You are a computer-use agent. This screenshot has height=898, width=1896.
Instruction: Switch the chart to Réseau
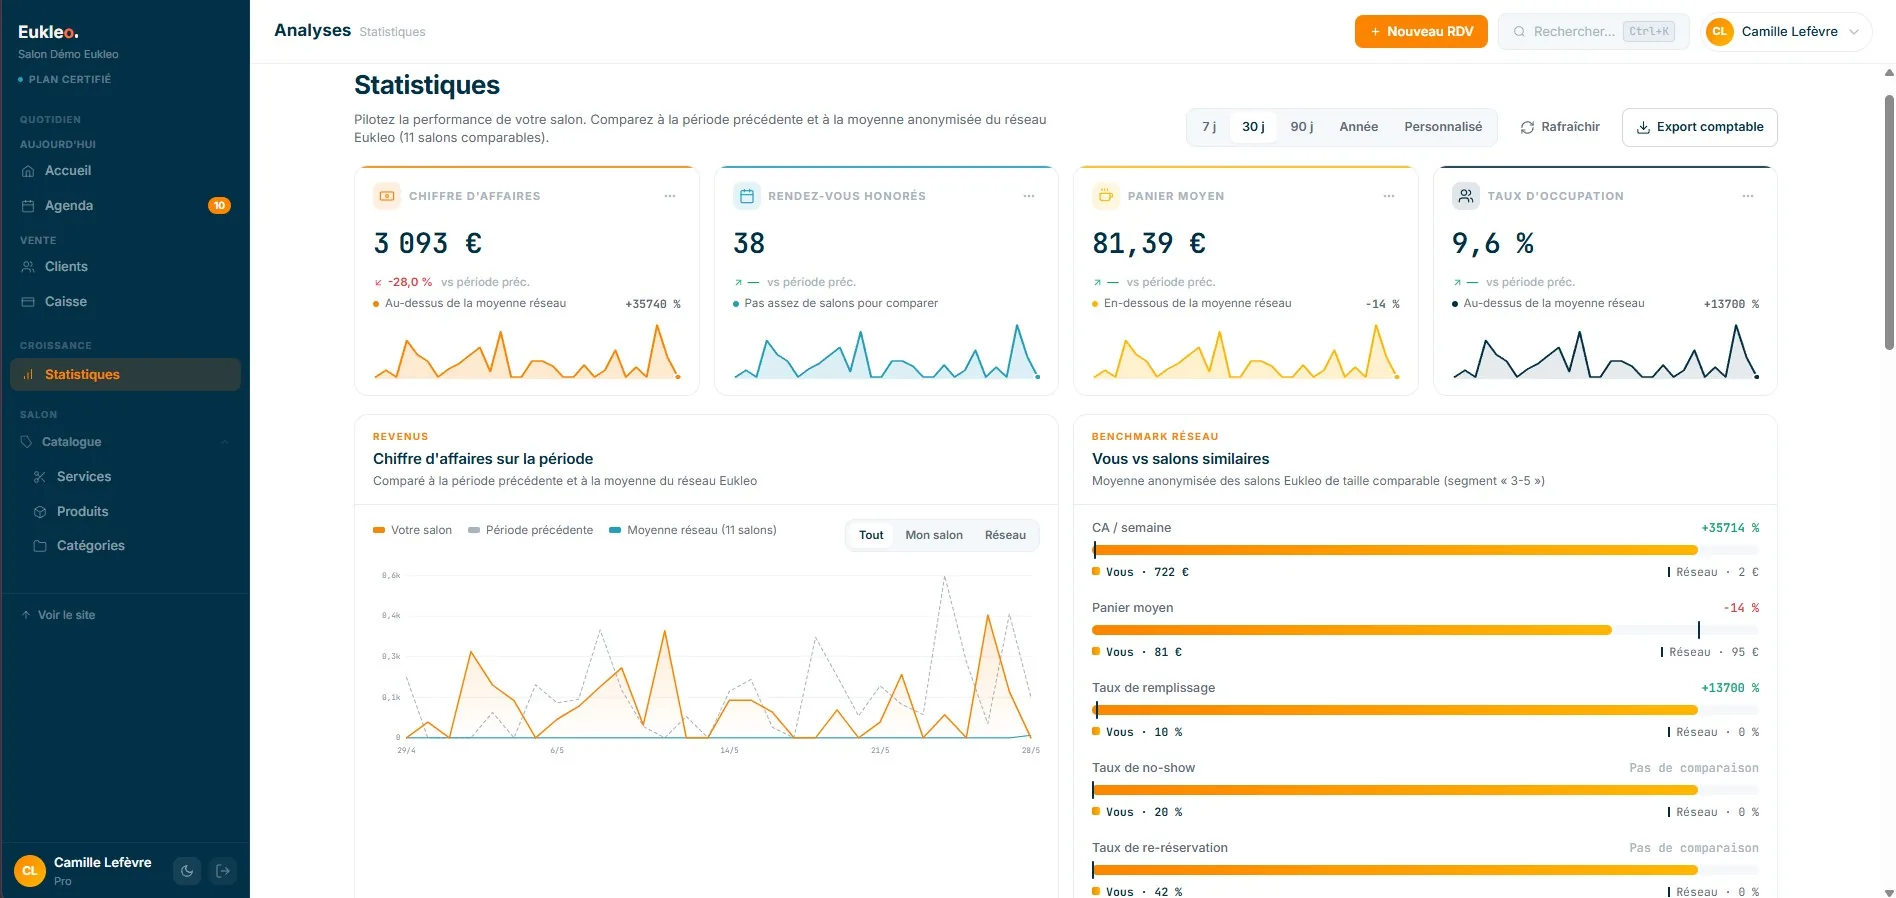[x=1005, y=535]
